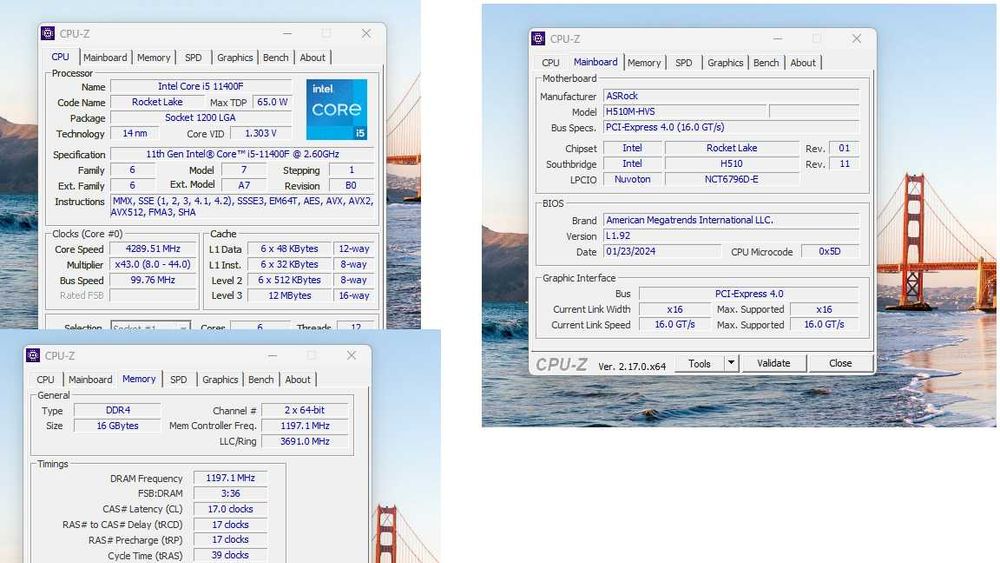Select the Memory tab in the Mainboard window
Screen dimensions: 1000x563
644,62
